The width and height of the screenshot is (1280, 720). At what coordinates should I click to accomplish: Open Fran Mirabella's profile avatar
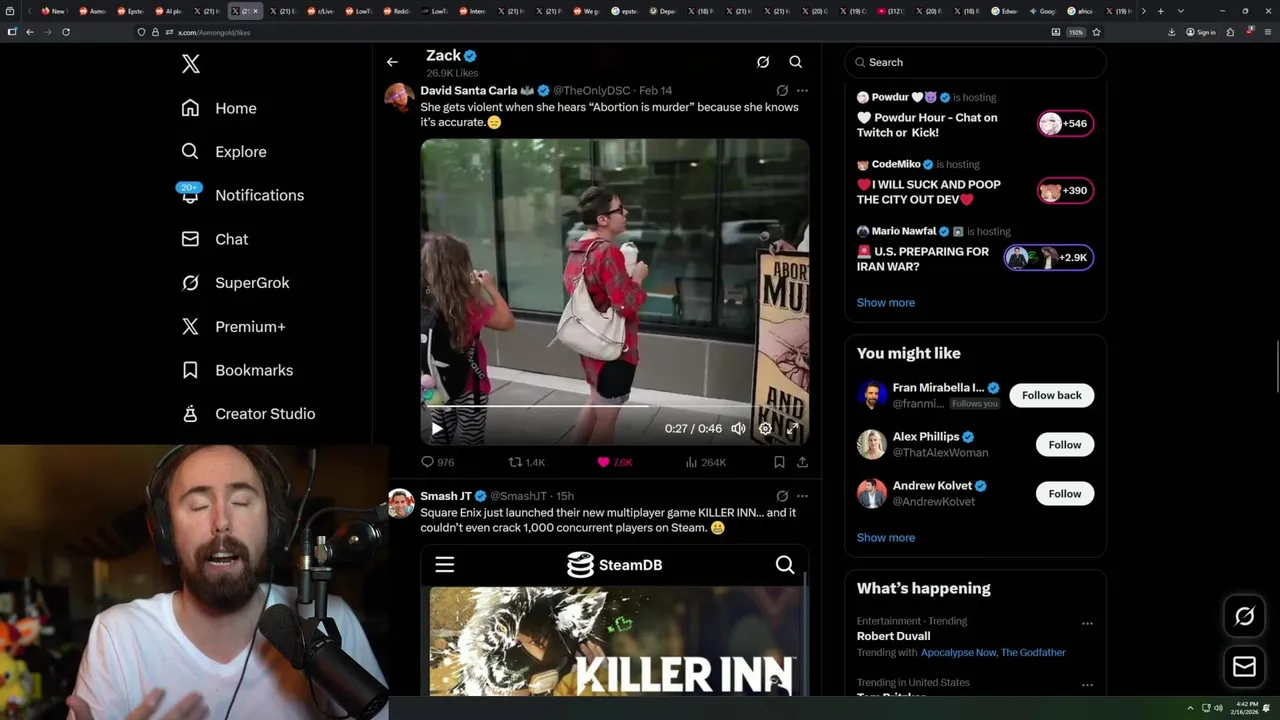(x=872, y=395)
